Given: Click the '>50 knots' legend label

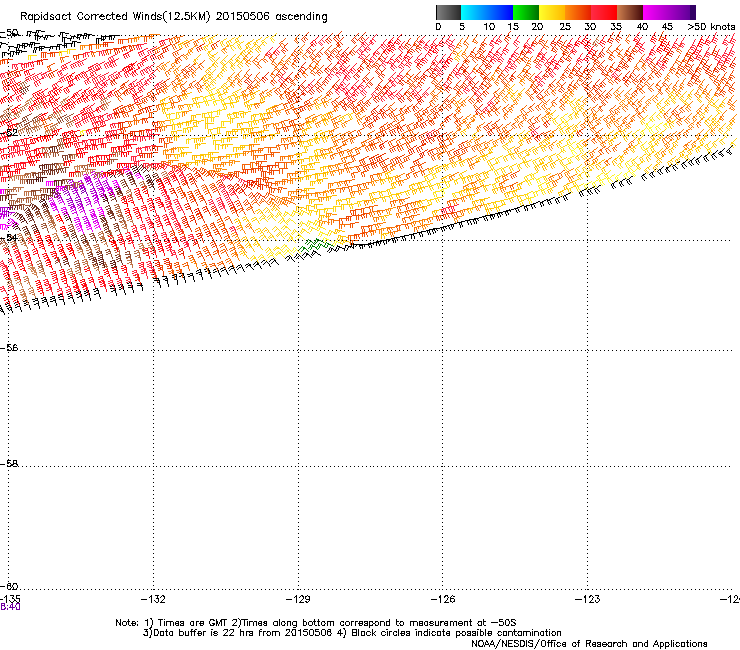Looking at the screenshot, I should click(711, 27).
